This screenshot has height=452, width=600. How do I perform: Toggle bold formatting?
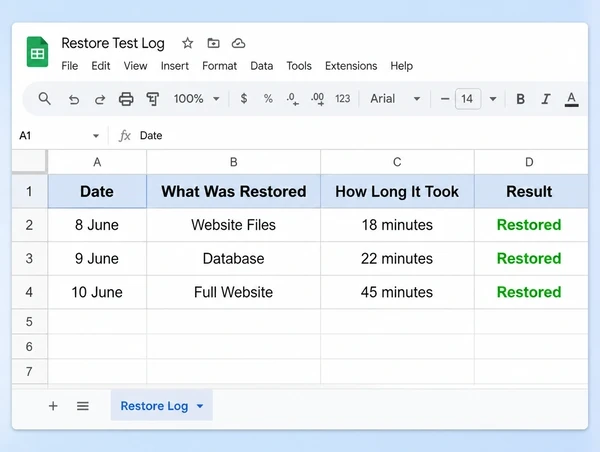tap(520, 99)
